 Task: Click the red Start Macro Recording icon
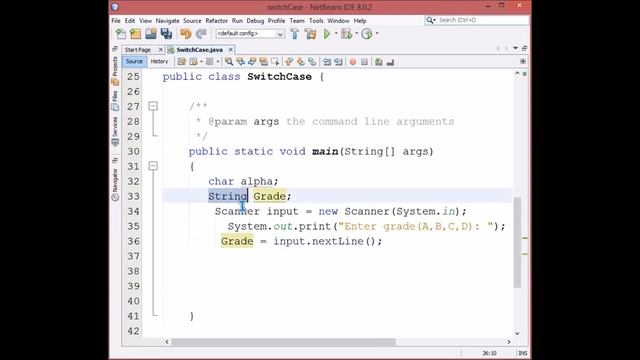[353, 62]
